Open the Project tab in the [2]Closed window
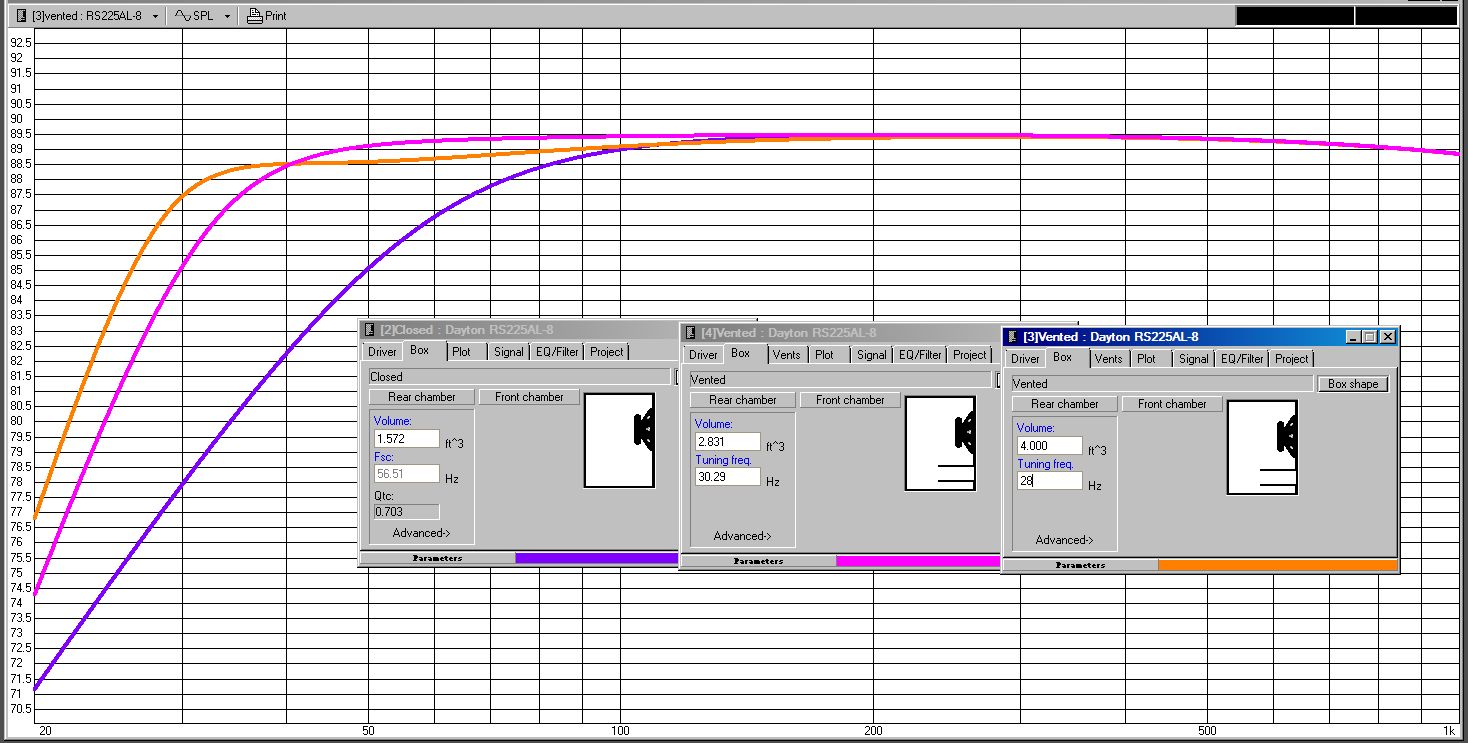Viewport: 1468px width, 743px height. tap(606, 352)
